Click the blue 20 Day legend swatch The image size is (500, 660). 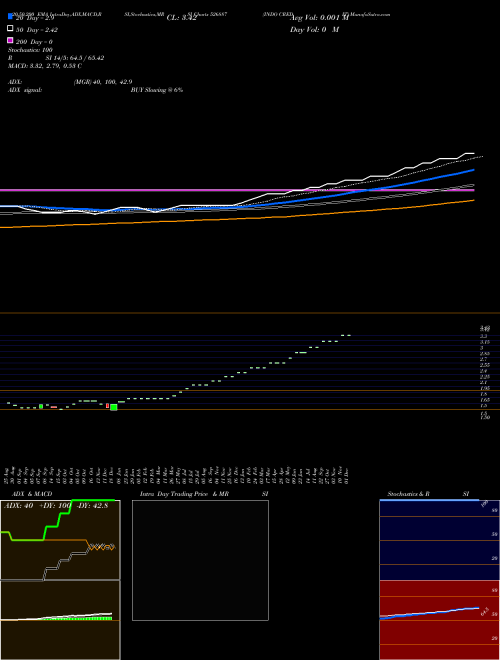pyautogui.click(x=10, y=16)
